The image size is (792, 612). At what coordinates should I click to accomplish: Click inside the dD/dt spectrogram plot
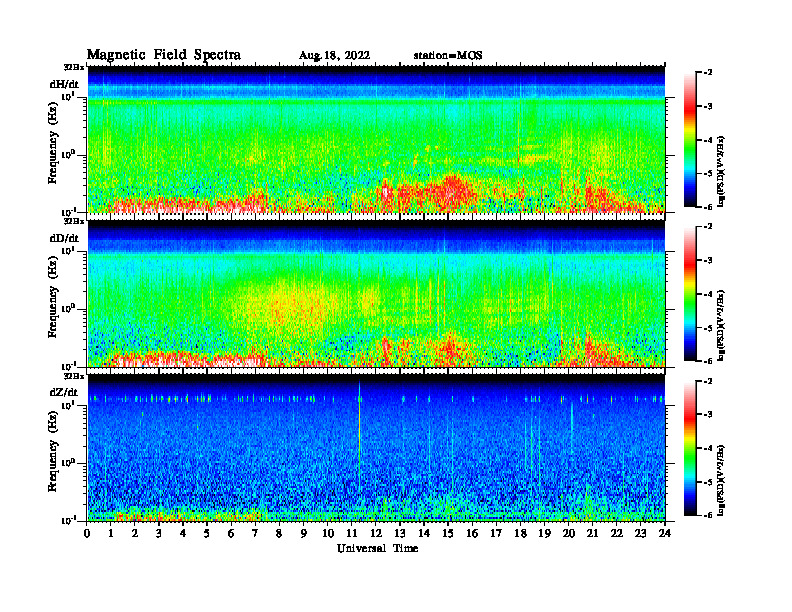(x=376, y=294)
